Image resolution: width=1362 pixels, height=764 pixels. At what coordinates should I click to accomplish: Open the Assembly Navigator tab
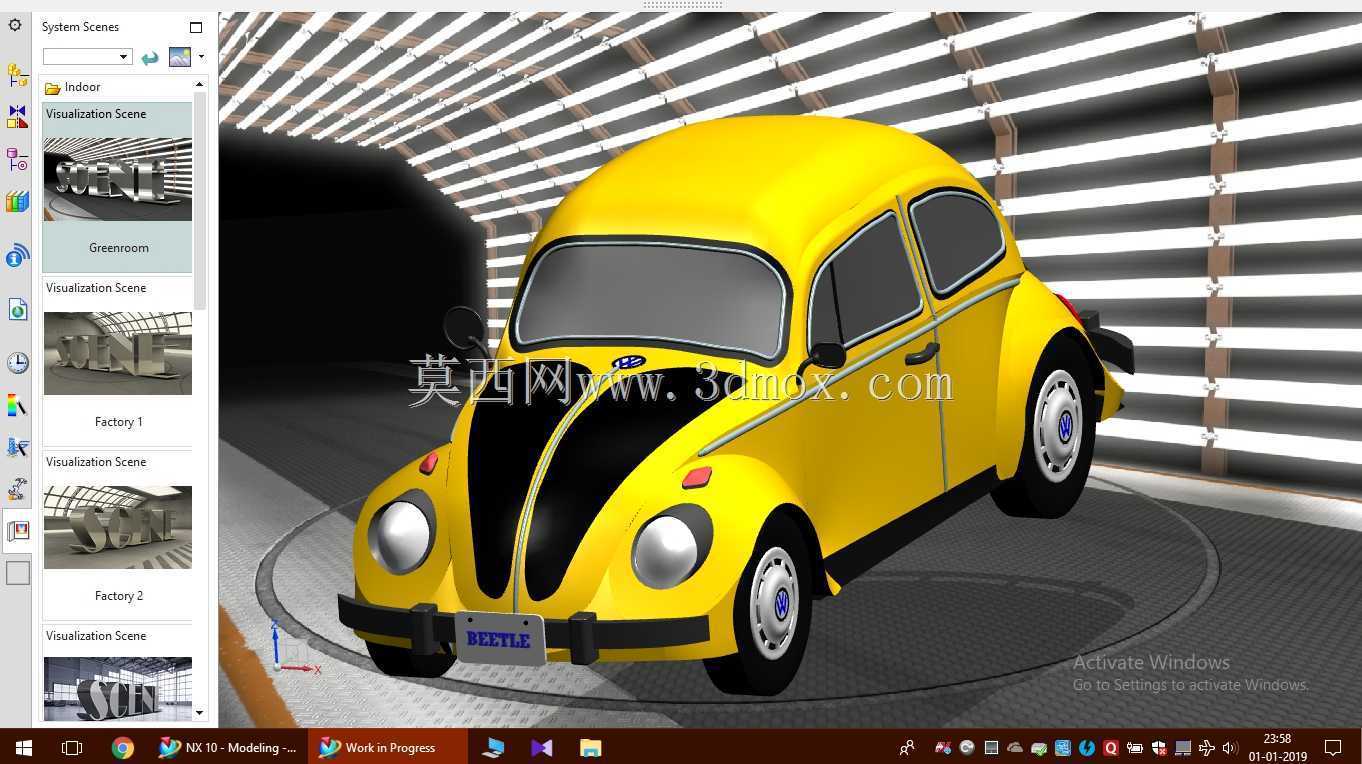[x=17, y=75]
